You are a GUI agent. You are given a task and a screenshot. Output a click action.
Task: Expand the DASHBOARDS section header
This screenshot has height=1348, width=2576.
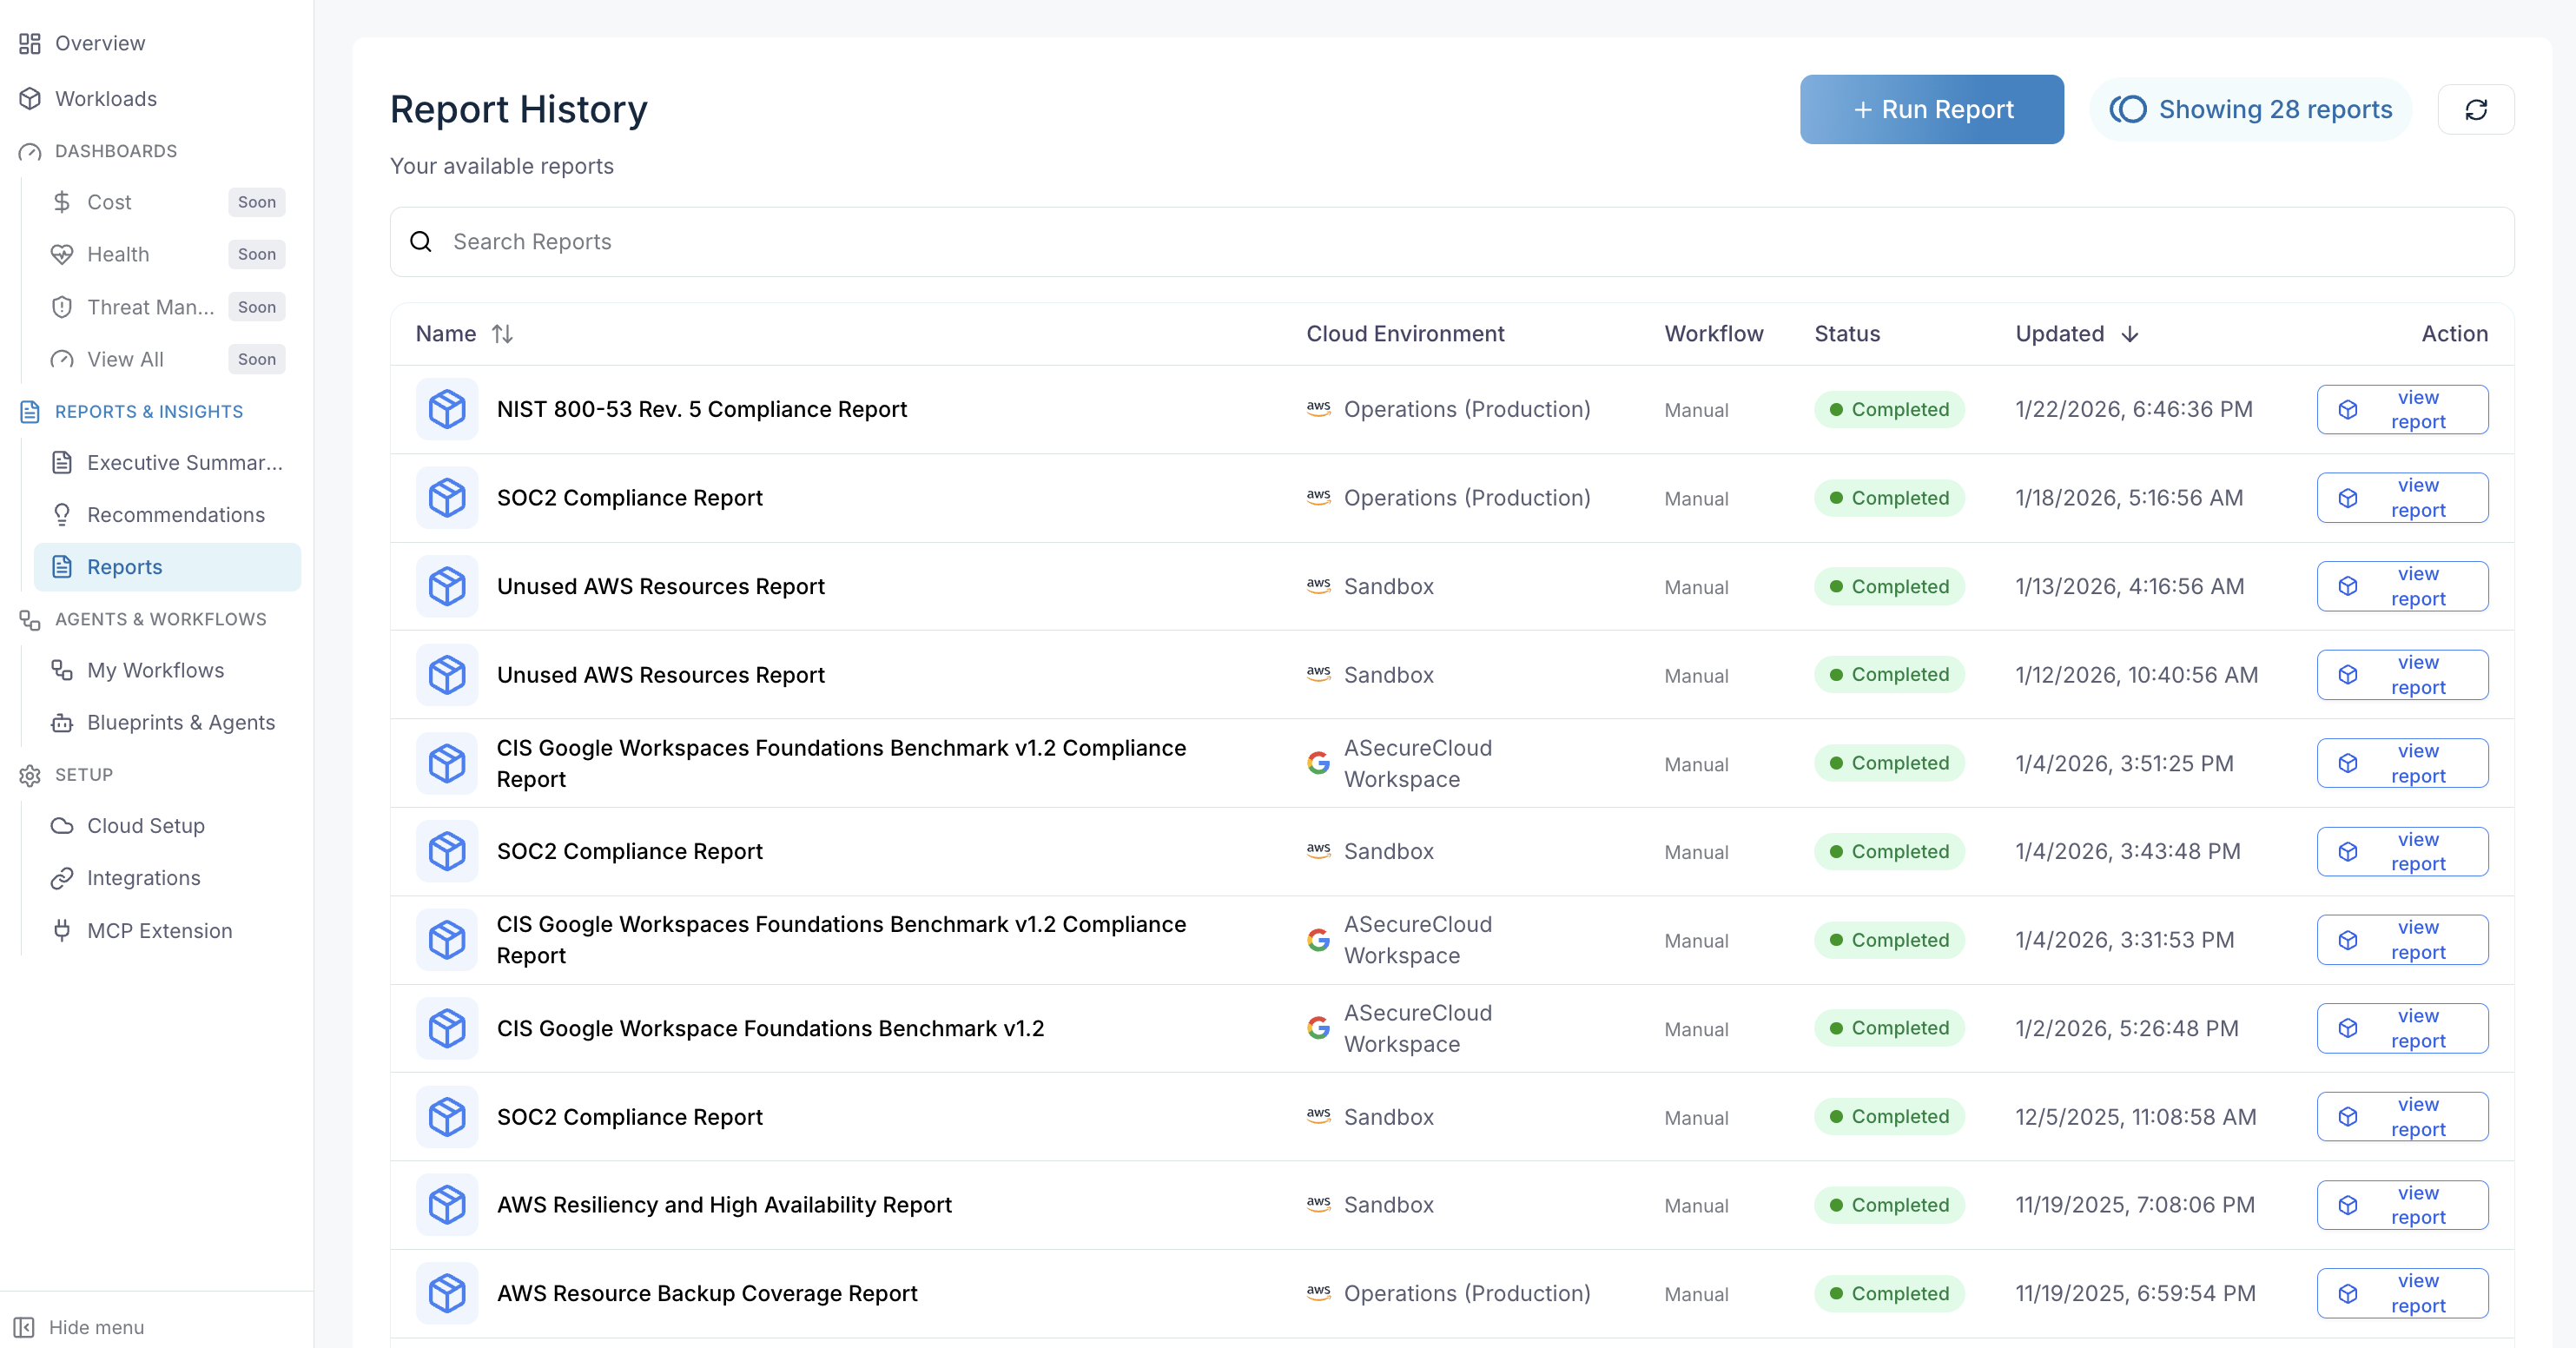pyautogui.click(x=114, y=151)
